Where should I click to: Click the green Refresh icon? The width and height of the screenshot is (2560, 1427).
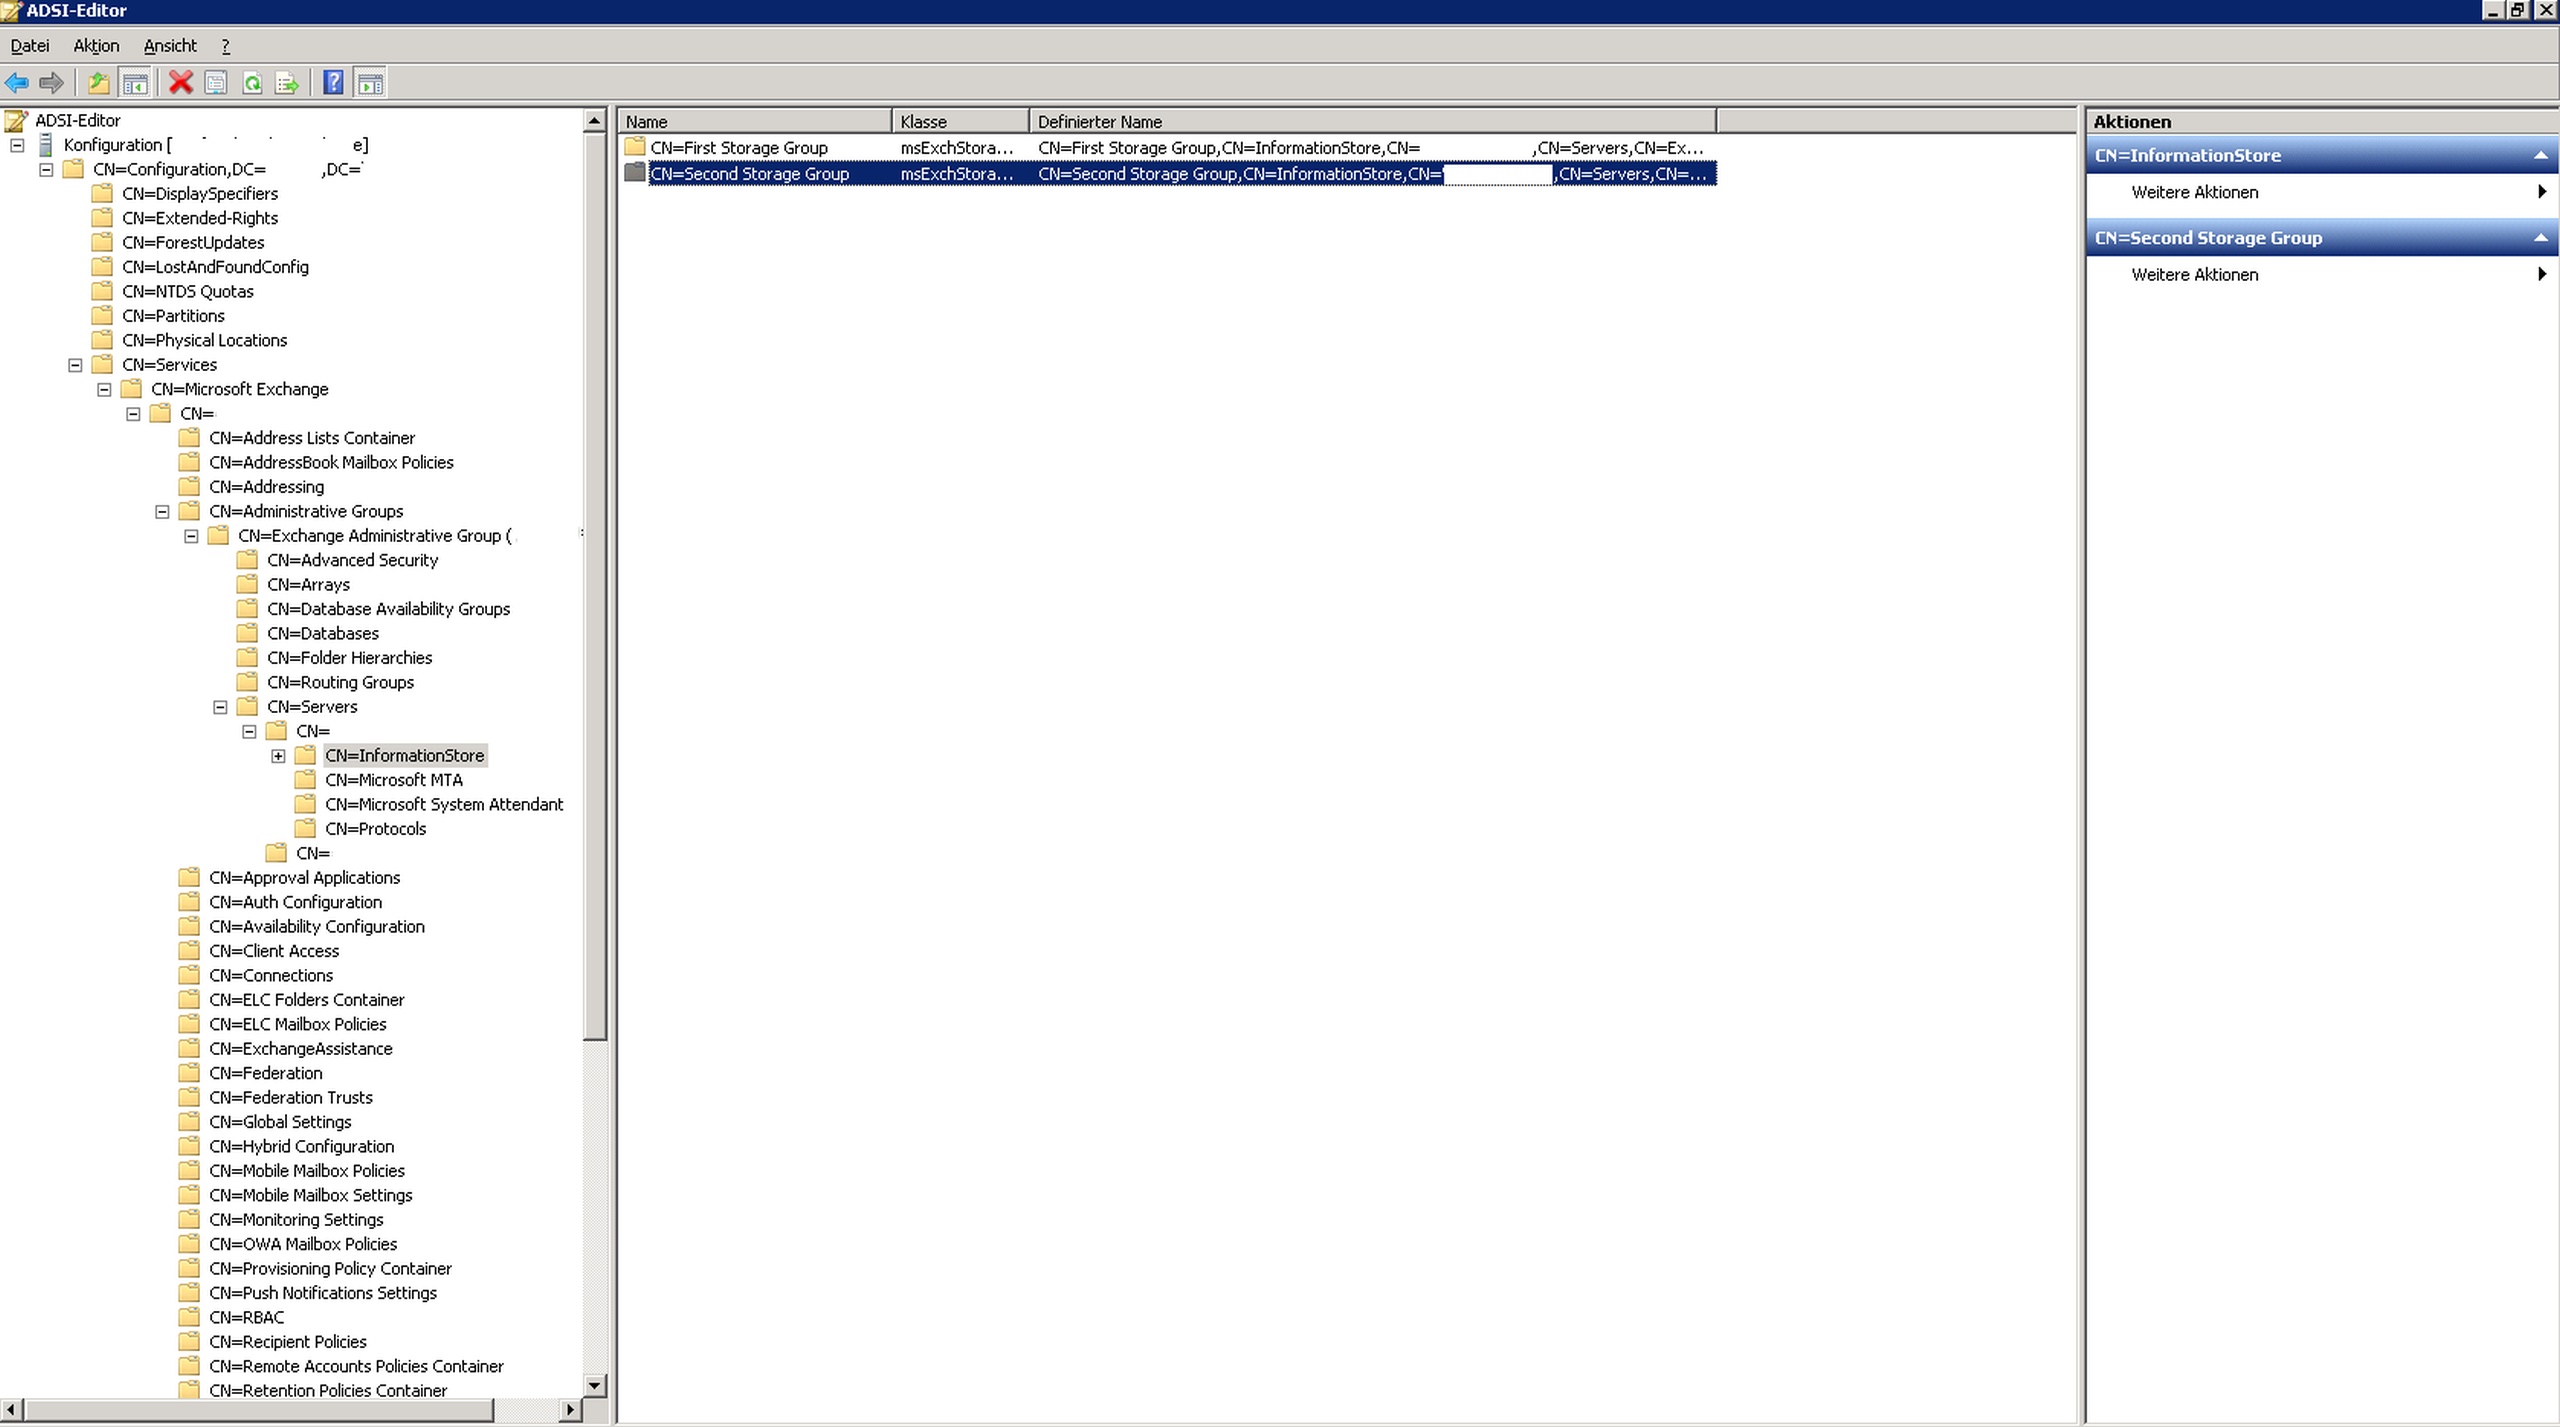[x=252, y=83]
